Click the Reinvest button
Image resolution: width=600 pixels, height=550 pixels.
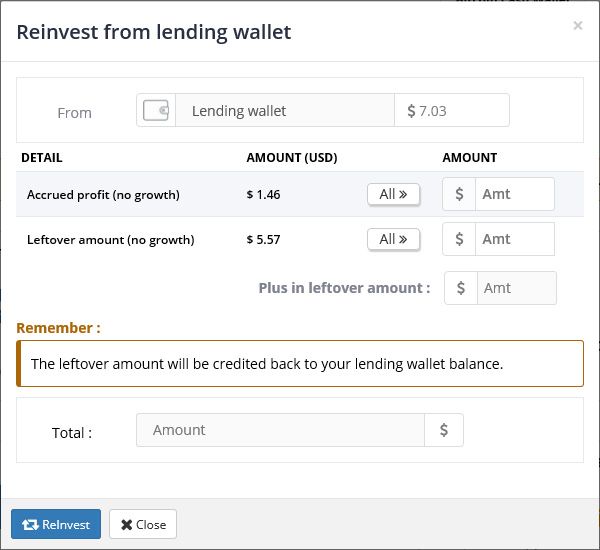pyautogui.click(x=56, y=524)
